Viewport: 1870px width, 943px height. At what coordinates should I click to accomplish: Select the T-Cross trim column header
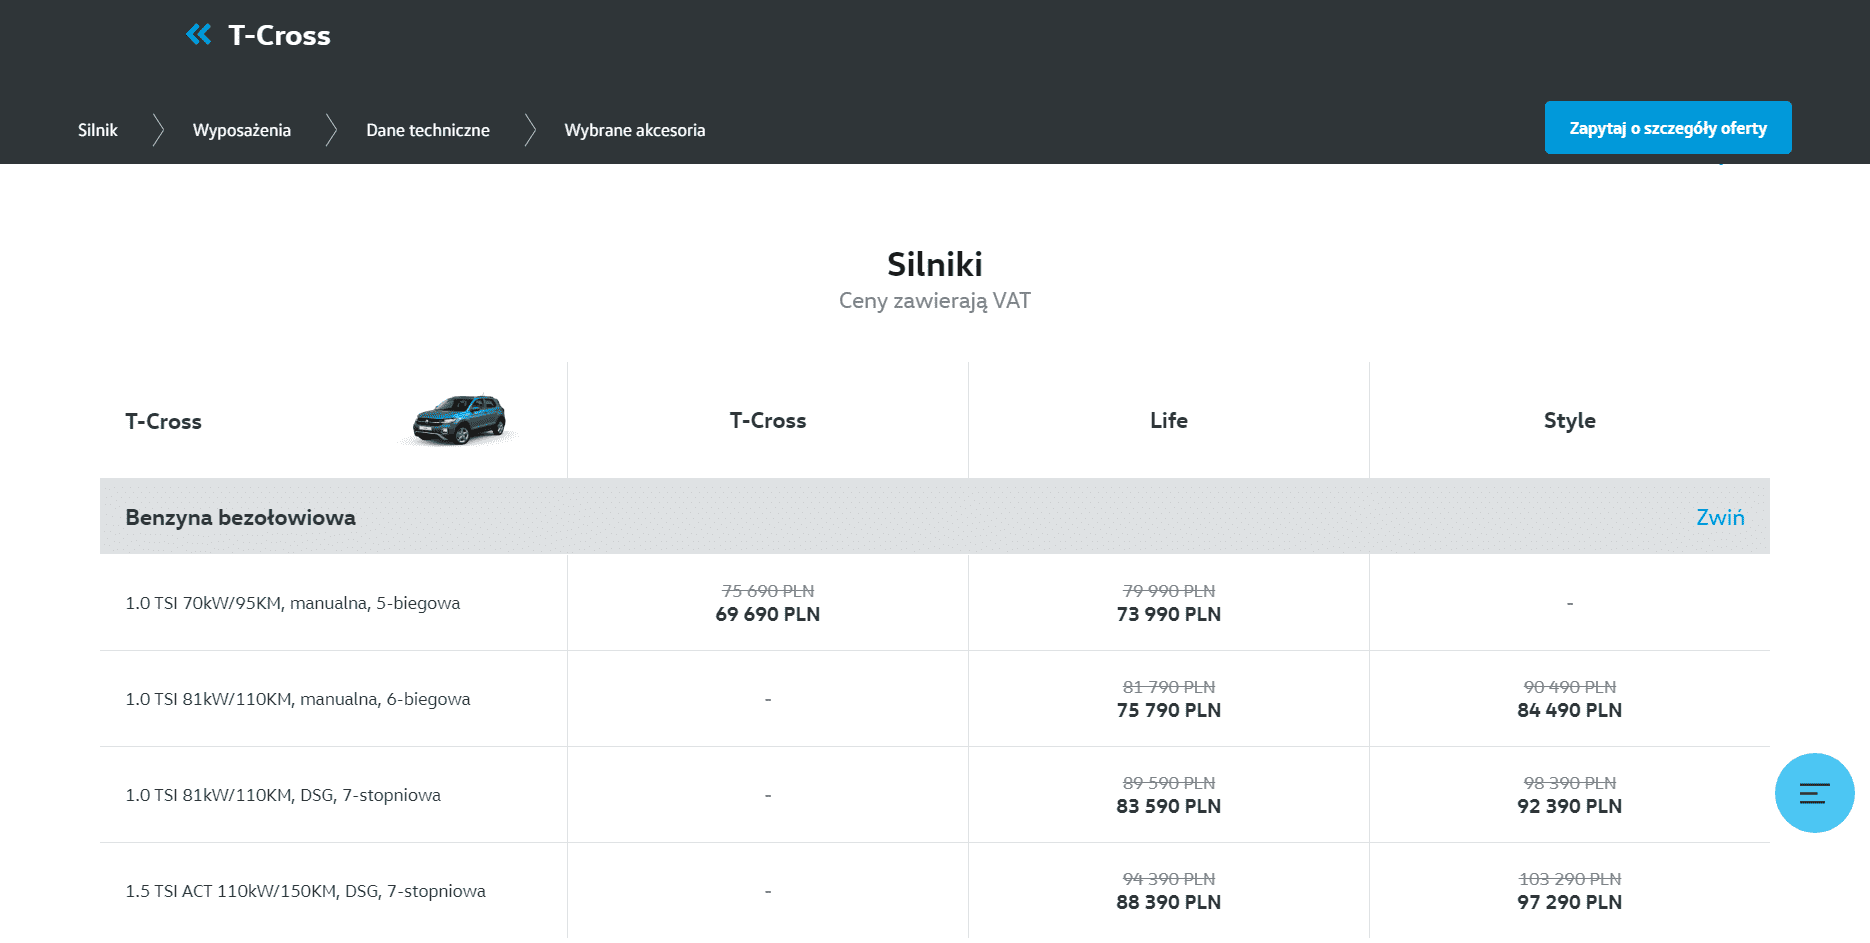tap(768, 420)
